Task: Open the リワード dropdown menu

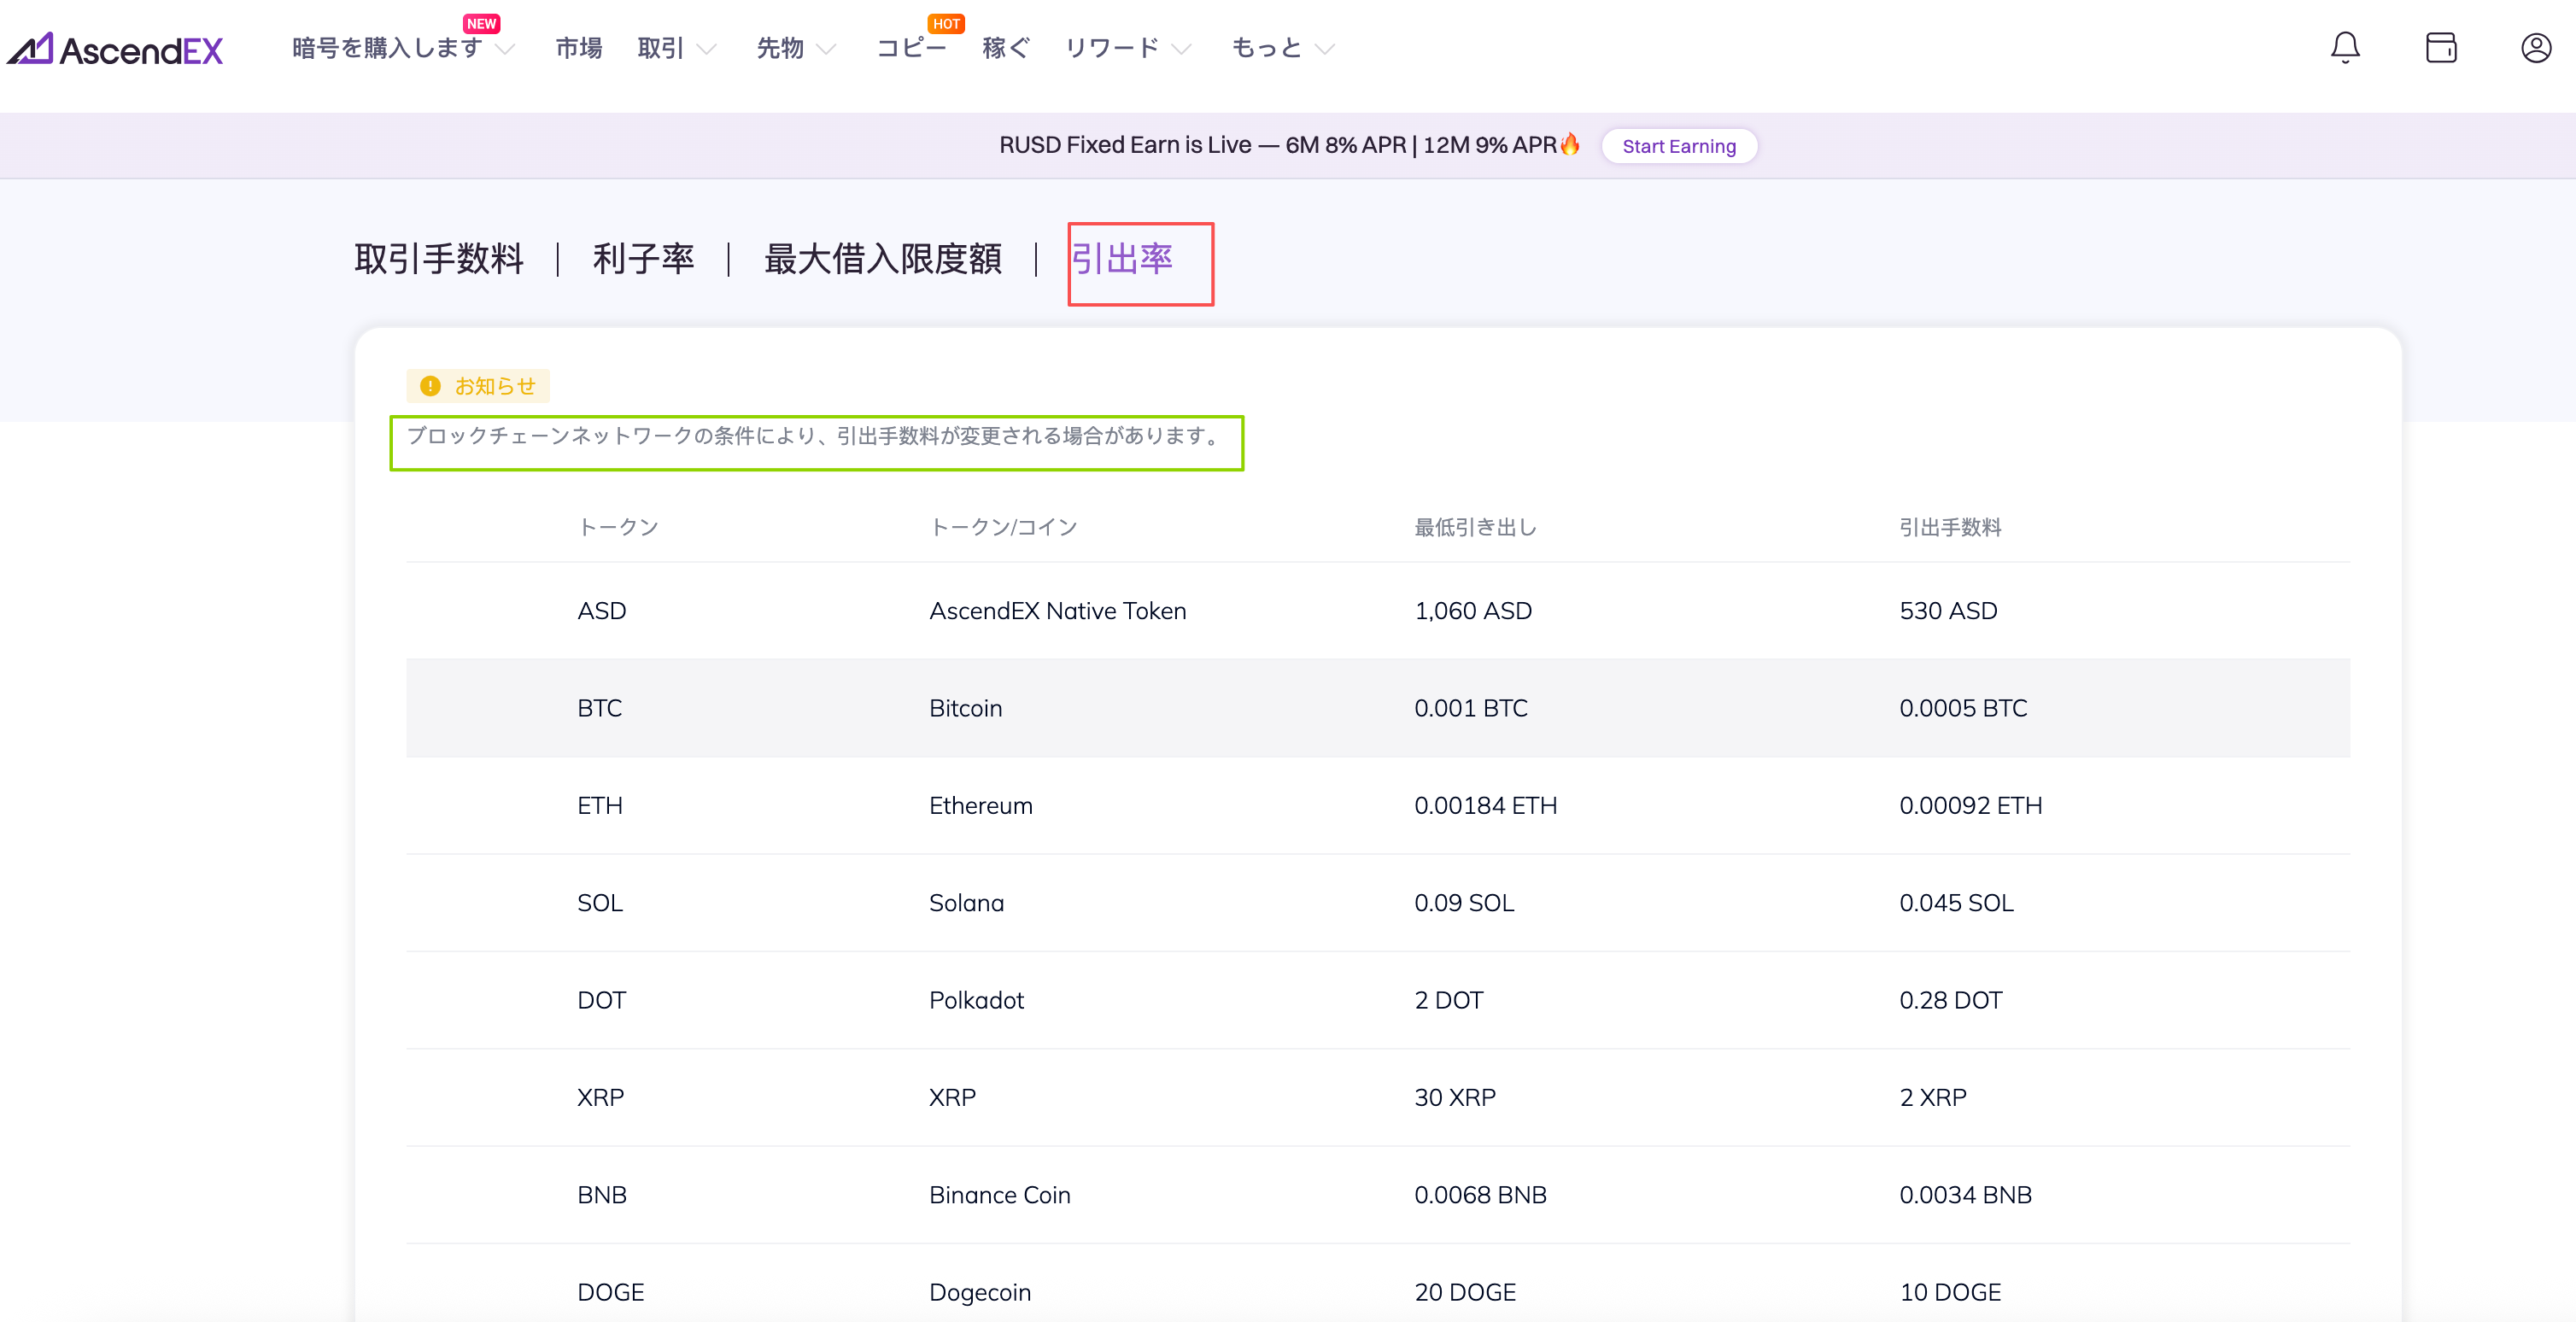Action: tap(1180, 49)
